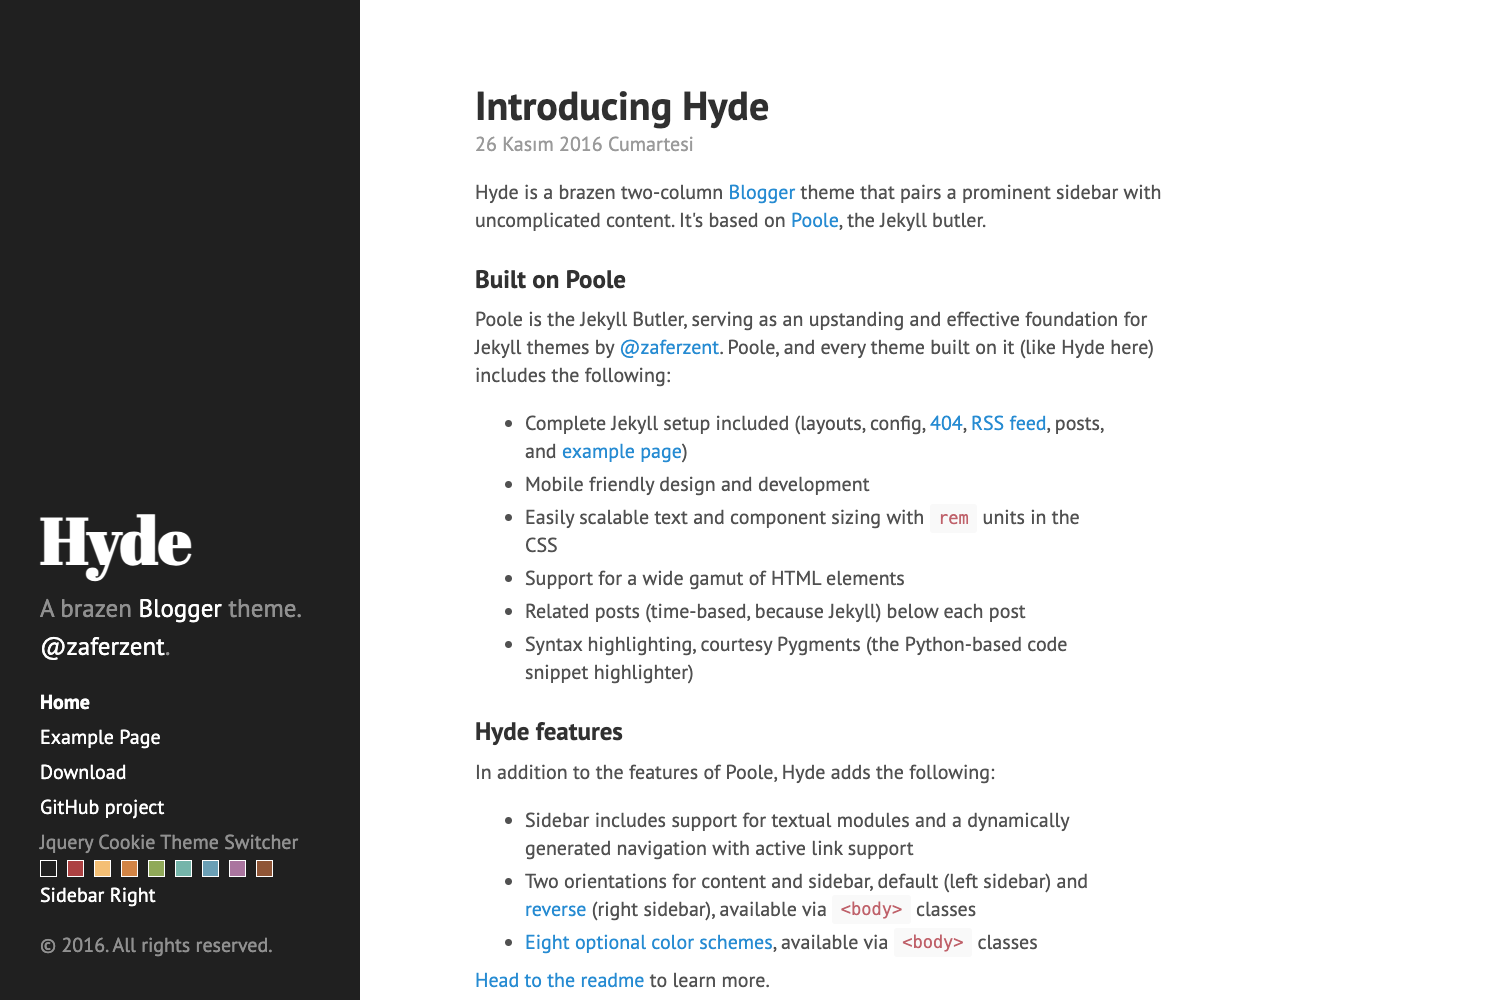This screenshot has width=1500, height=1000.
Task: Open Example Page from the sidebar
Action: (x=100, y=737)
